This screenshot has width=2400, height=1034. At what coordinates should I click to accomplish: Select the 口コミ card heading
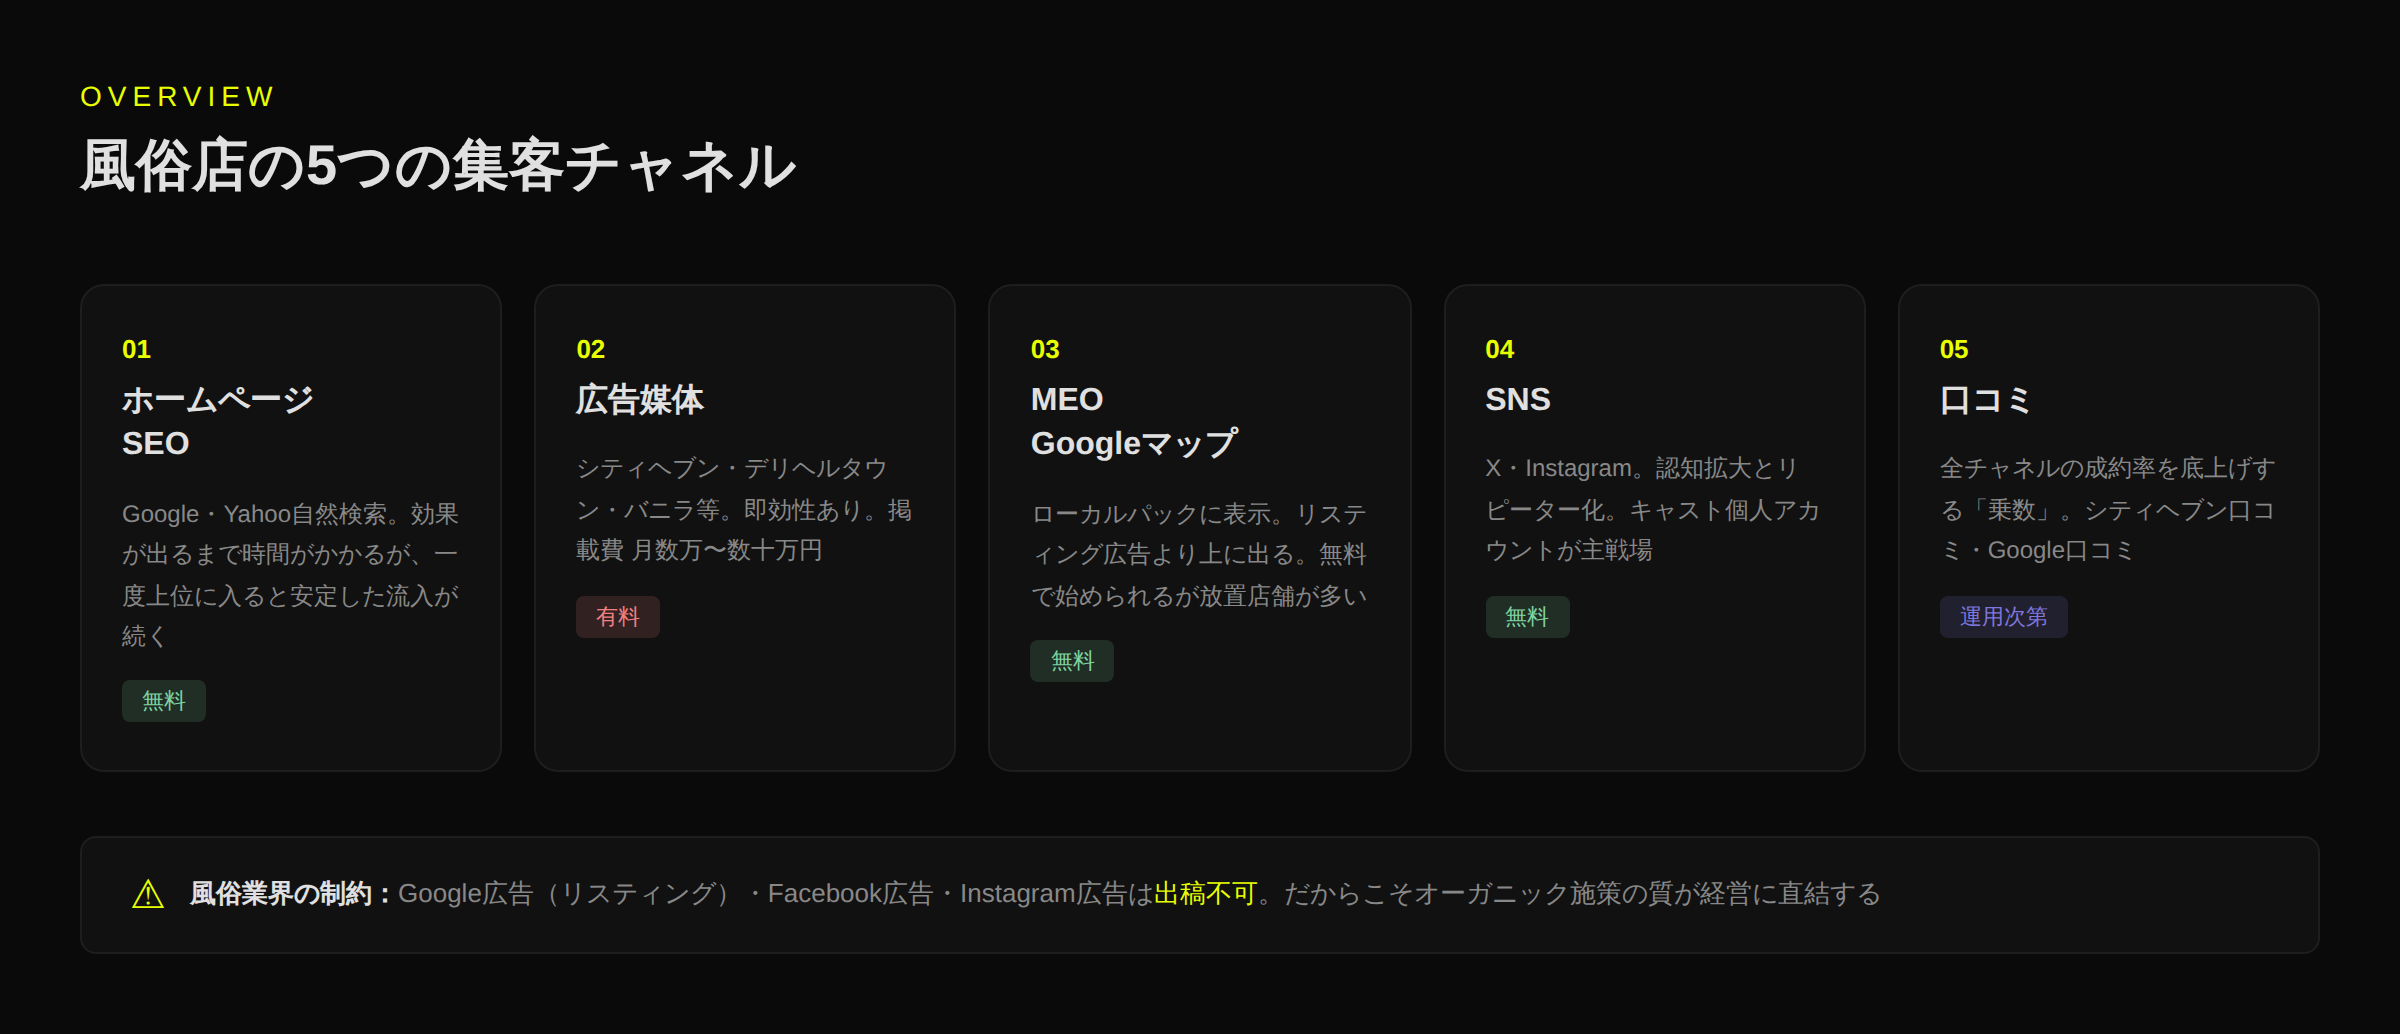pyautogui.click(x=1985, y=399)
